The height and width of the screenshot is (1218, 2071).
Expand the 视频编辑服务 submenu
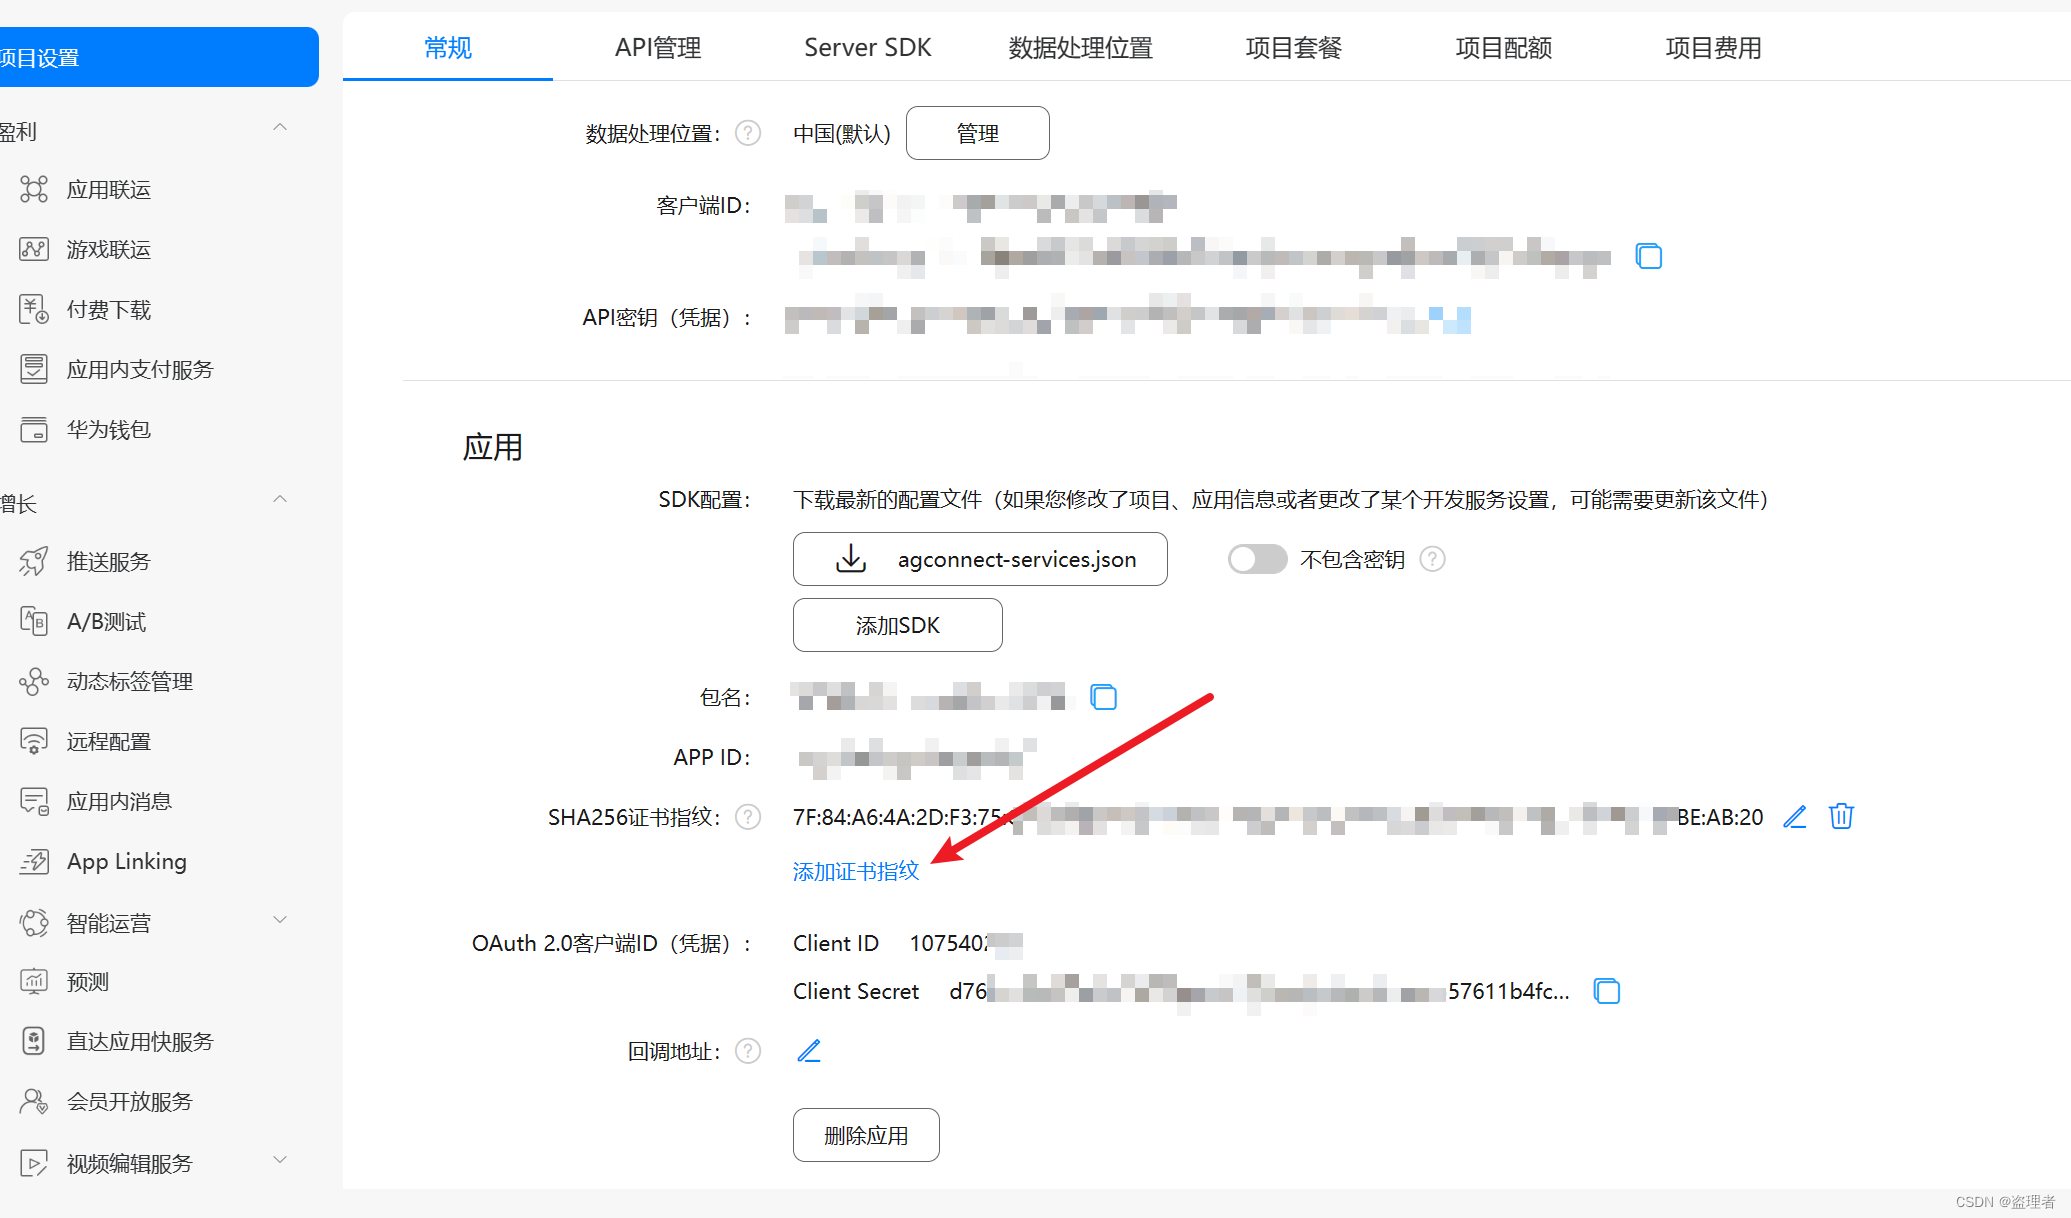click(x=280, y=1160)
